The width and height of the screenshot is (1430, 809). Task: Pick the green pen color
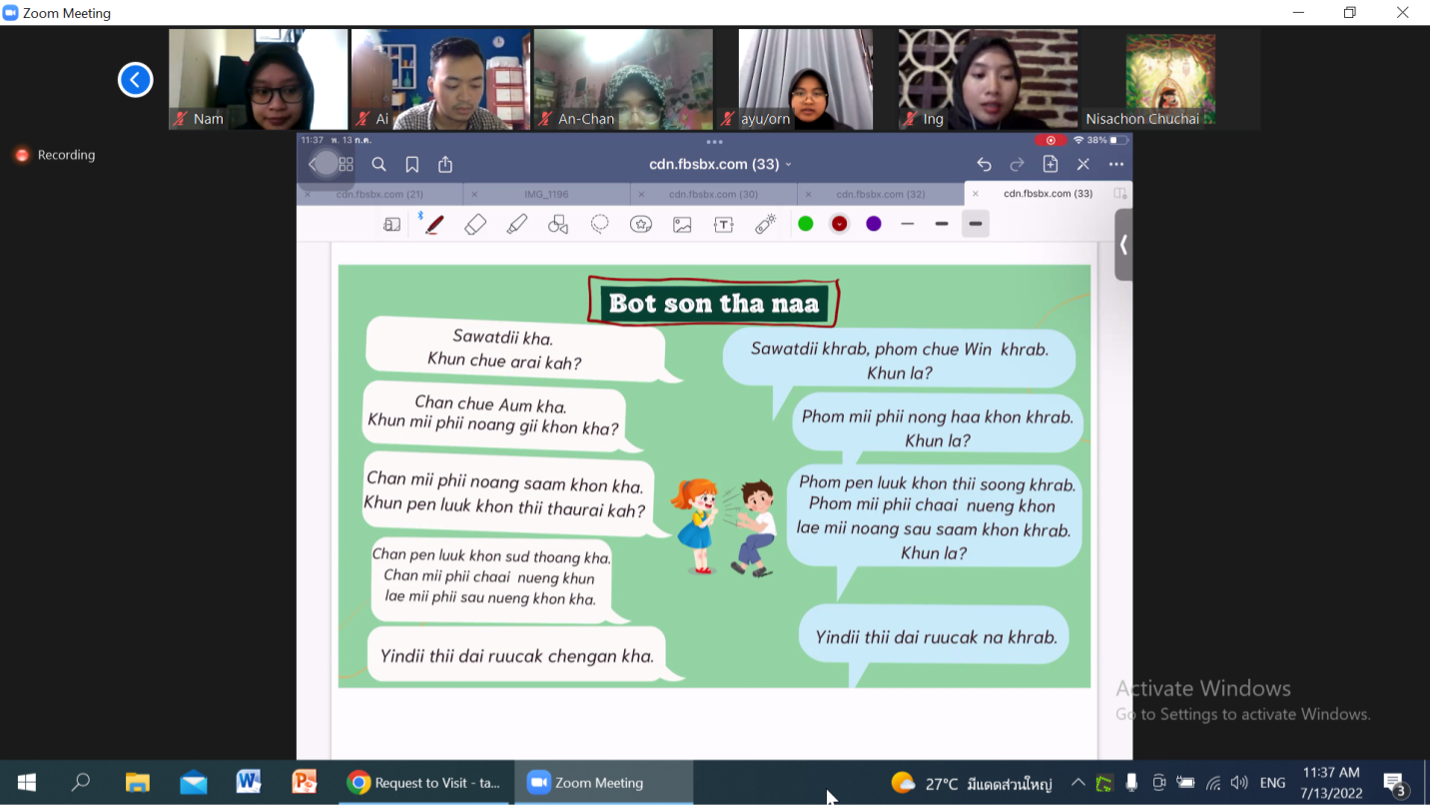tap(806, 224)
